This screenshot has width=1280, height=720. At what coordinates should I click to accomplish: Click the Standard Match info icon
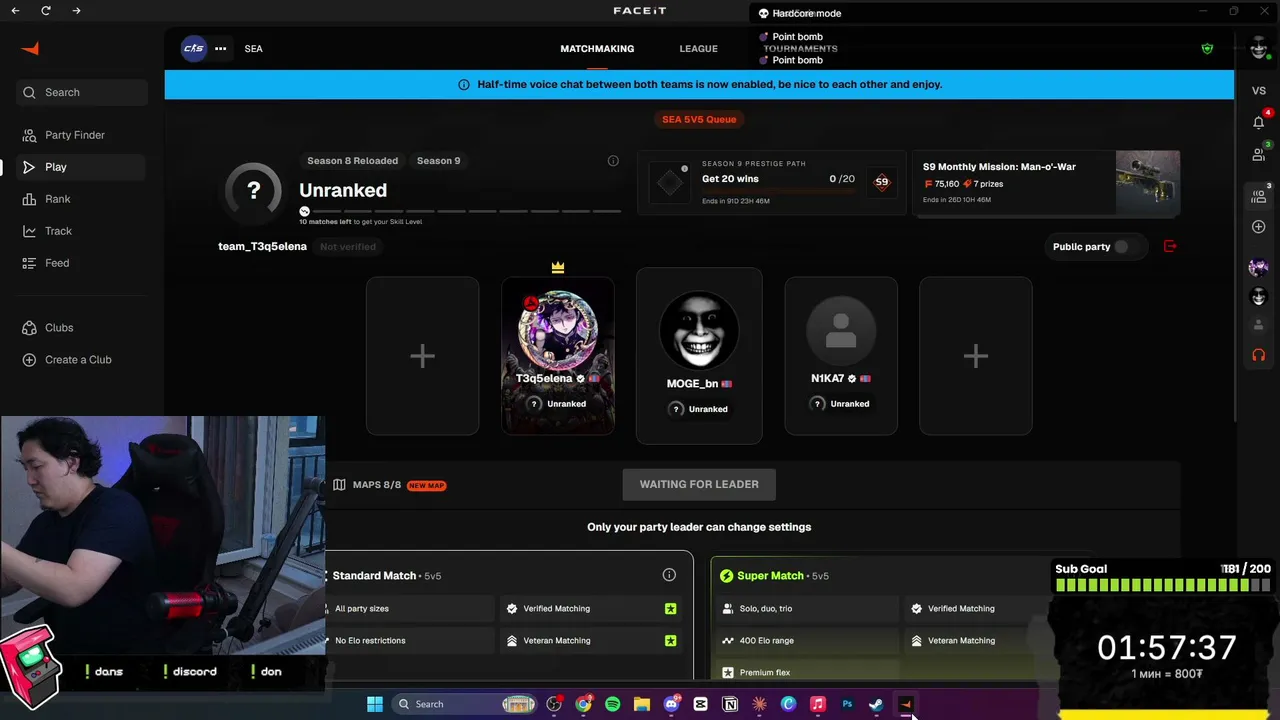tap(669, 575)
